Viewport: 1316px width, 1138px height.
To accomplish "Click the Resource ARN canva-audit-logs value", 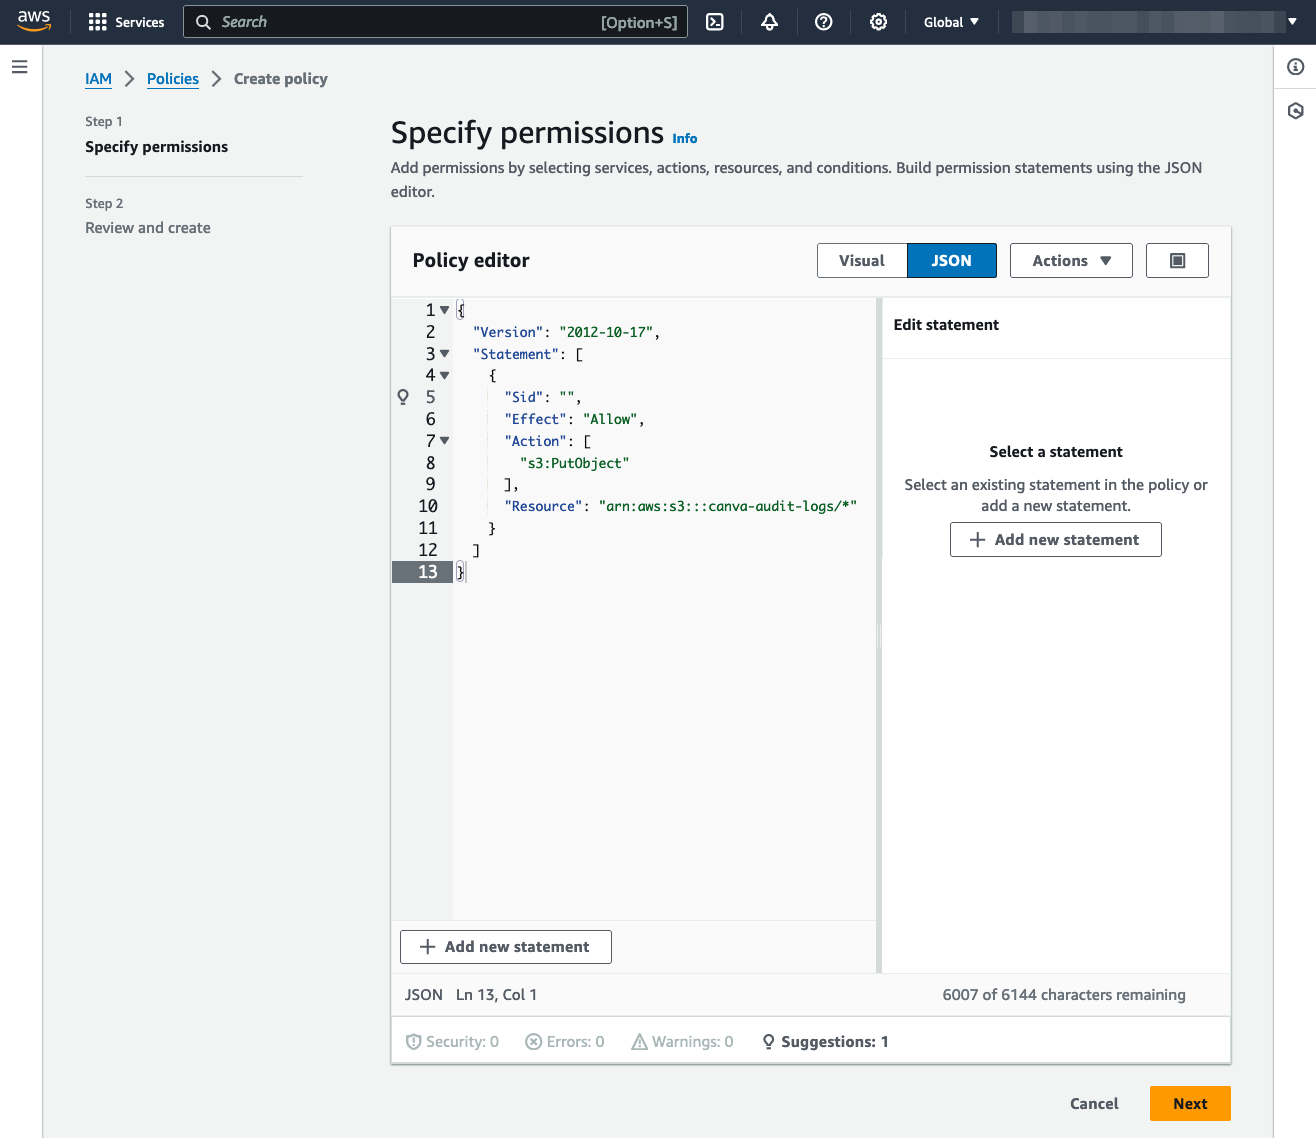I will [x=728, y=507].
